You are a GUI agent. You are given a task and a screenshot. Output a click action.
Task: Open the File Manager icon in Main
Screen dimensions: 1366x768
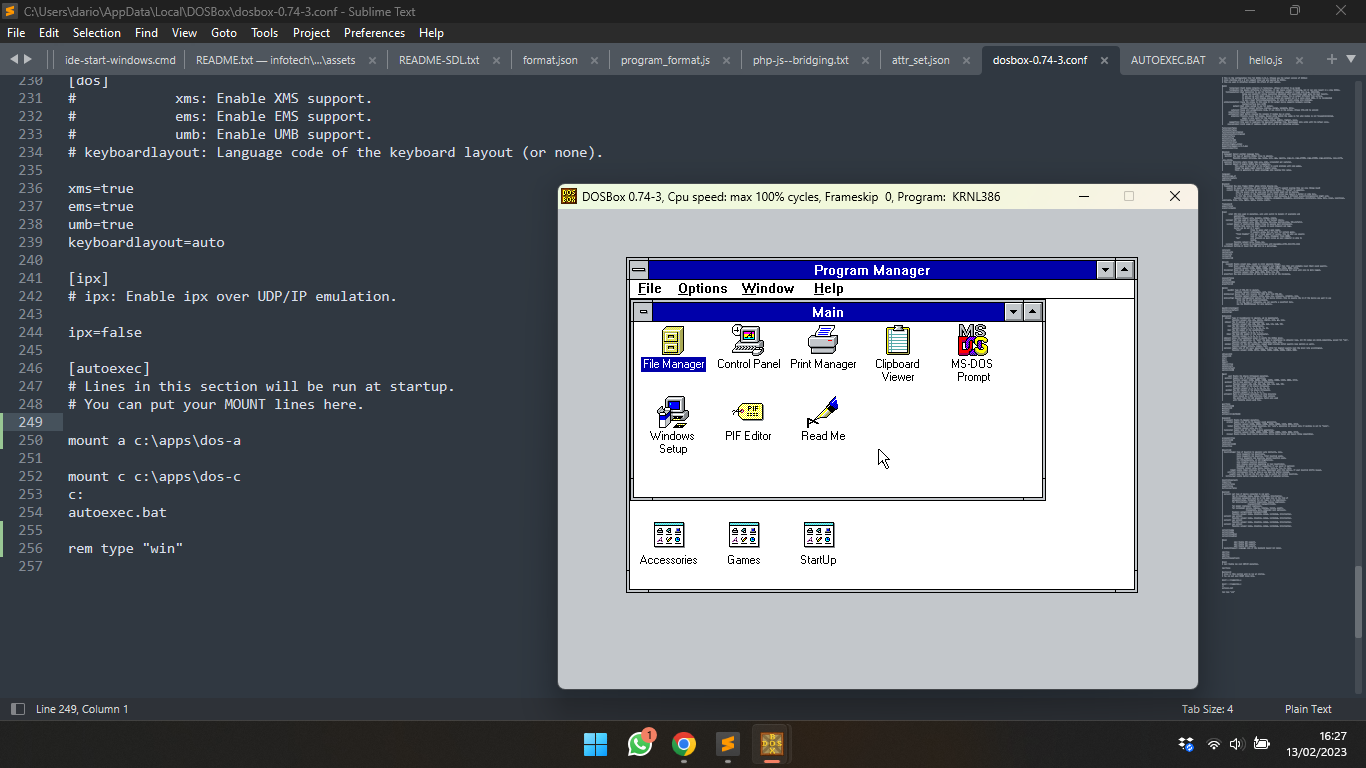[x=673, y=348]
